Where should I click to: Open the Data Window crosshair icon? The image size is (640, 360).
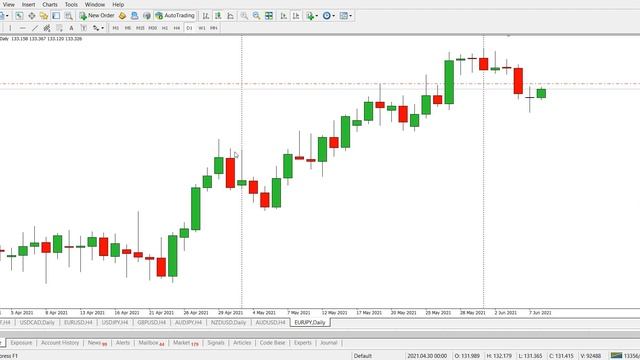click(x=31, y=16)
